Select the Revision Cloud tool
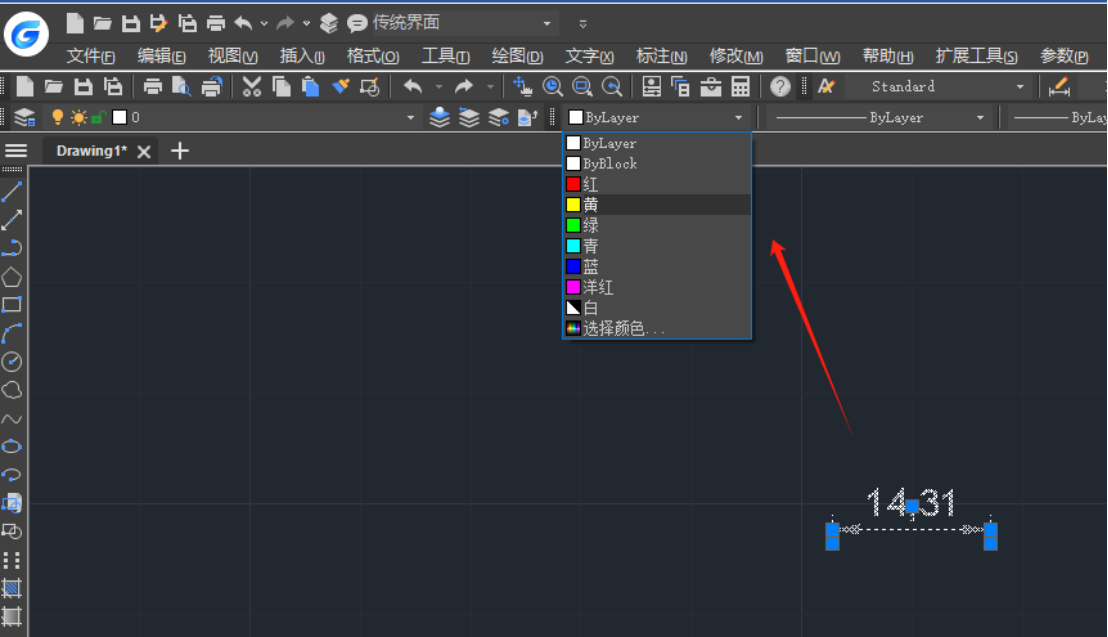Image resolution: width=1108 pixels, height=637 pixels. tap(12, 390)
